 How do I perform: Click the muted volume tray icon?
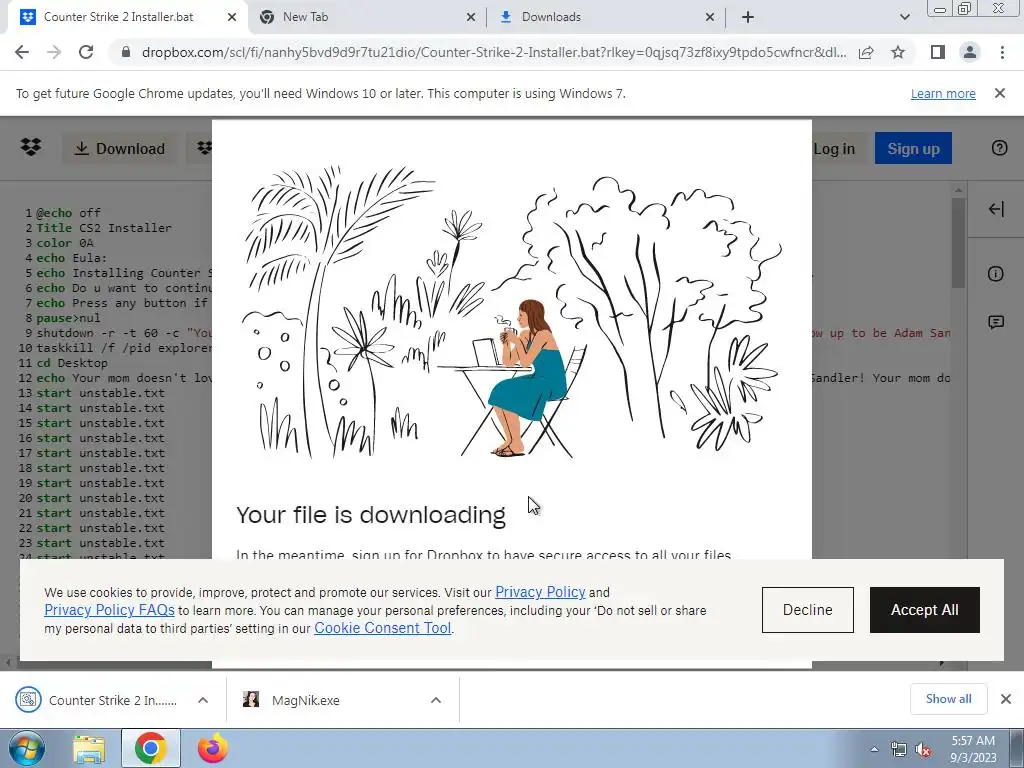tap(923, 750)
